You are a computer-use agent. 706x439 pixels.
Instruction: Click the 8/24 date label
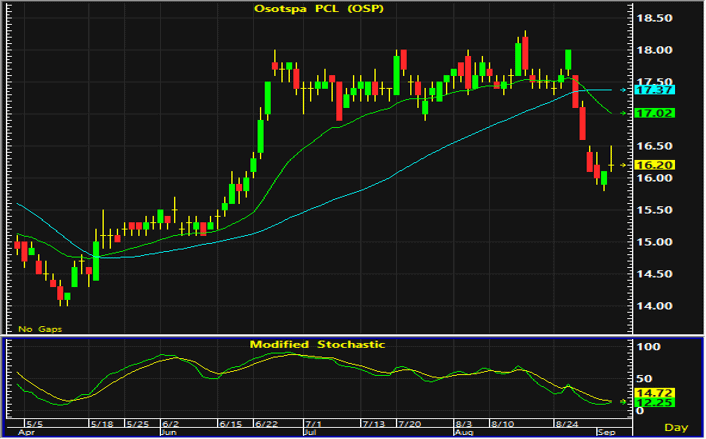(567, 424)
